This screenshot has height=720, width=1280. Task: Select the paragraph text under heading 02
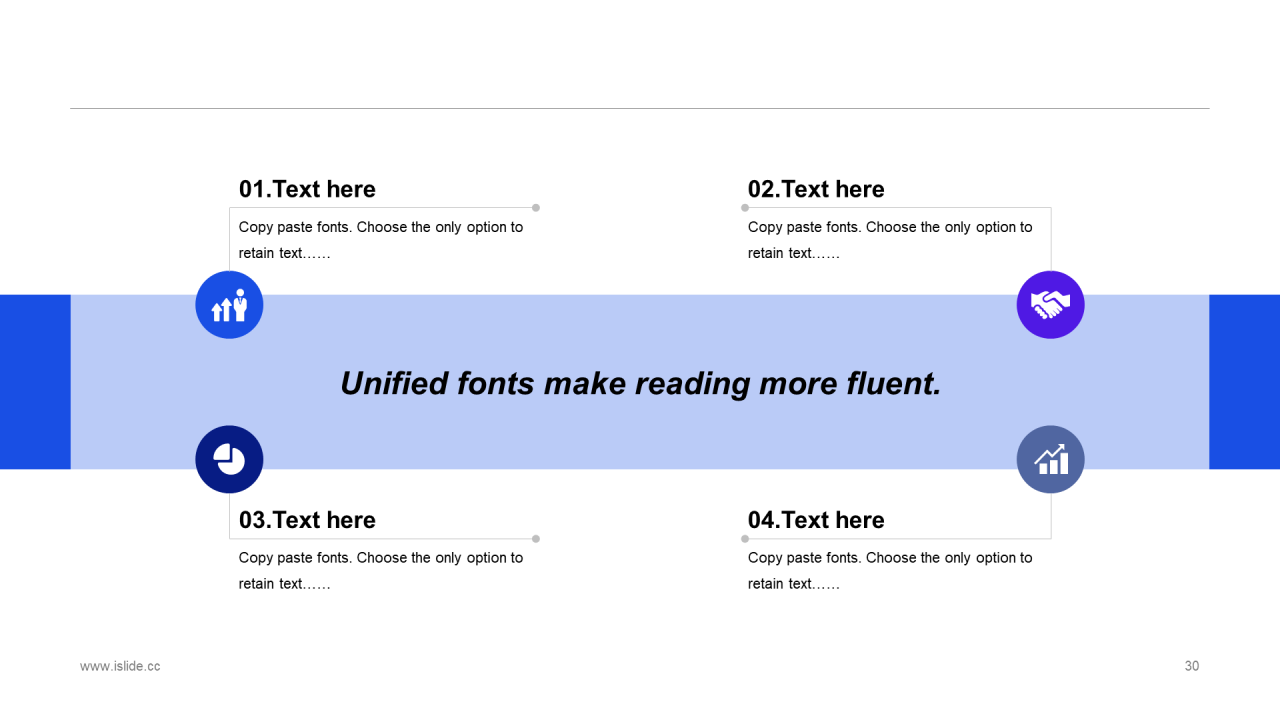pyautogui.click(x=889, y=240)
